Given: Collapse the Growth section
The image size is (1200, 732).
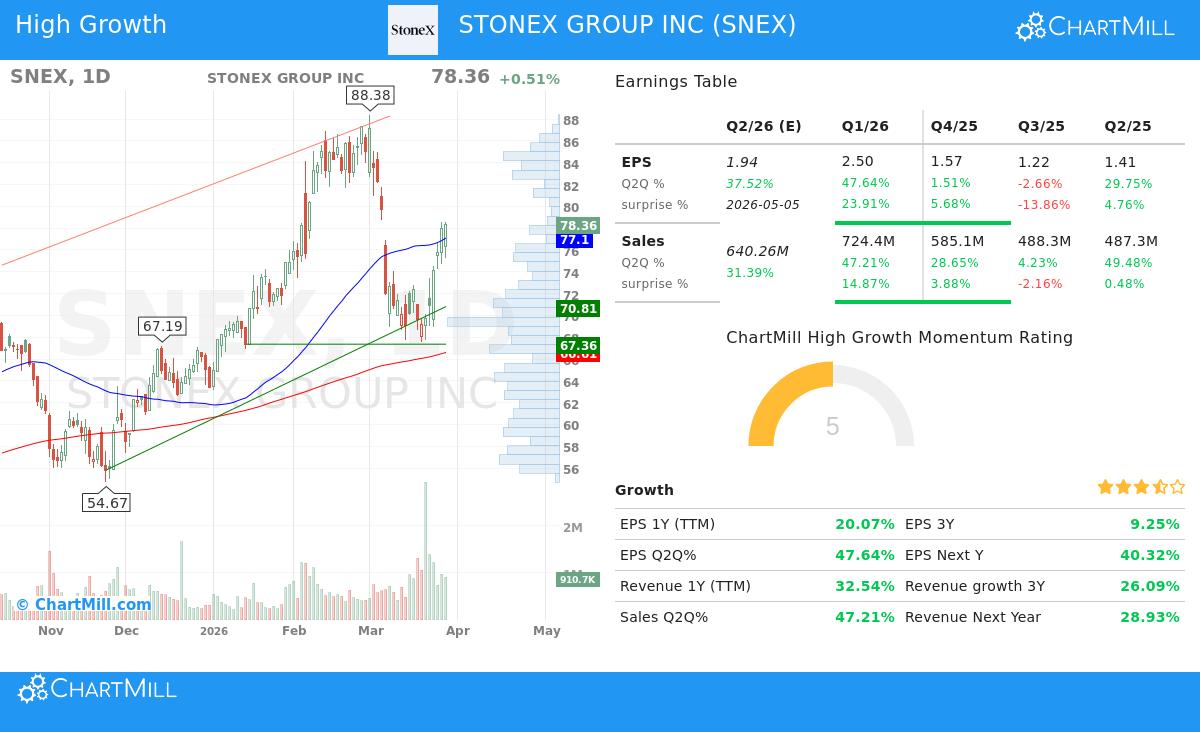Looking at the screenshot, I should point(643,490).
